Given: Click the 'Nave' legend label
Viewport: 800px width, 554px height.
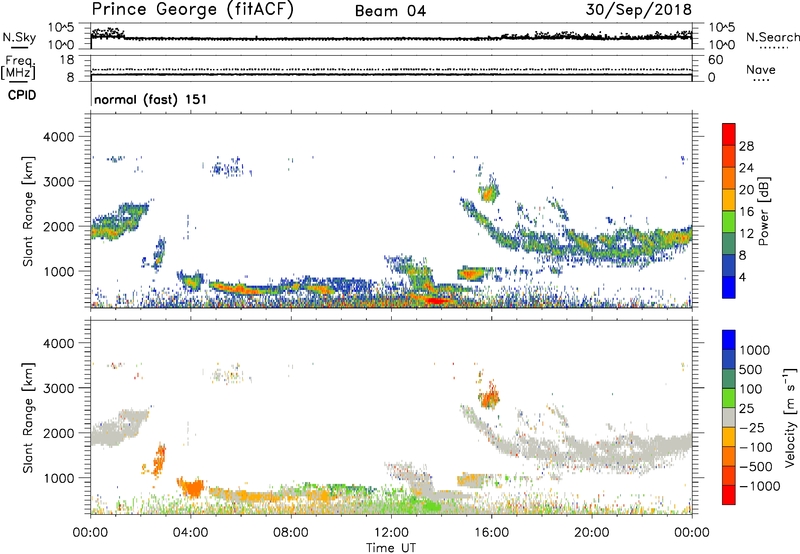Looking at the screenshot, I should click(x=761, y=69).
